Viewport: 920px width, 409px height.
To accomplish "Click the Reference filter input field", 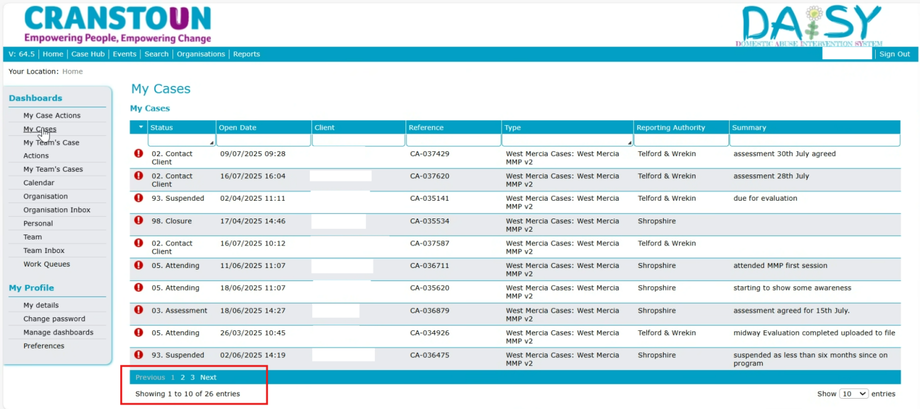I will tap(454, 140).
